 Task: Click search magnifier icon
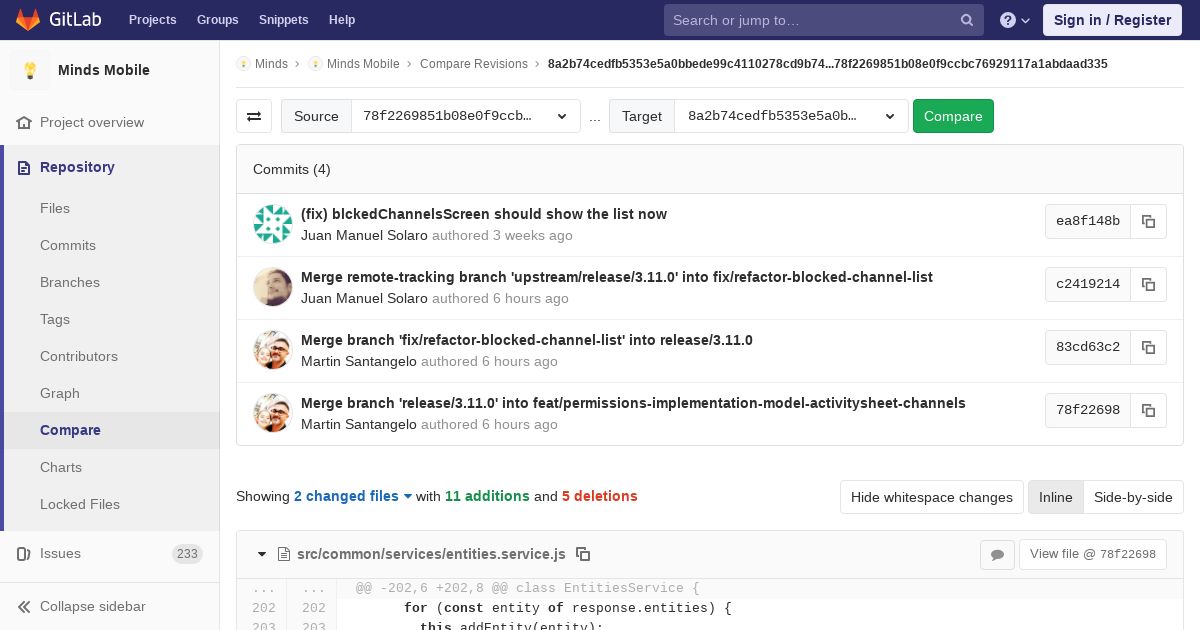click(x=967, y=20)
